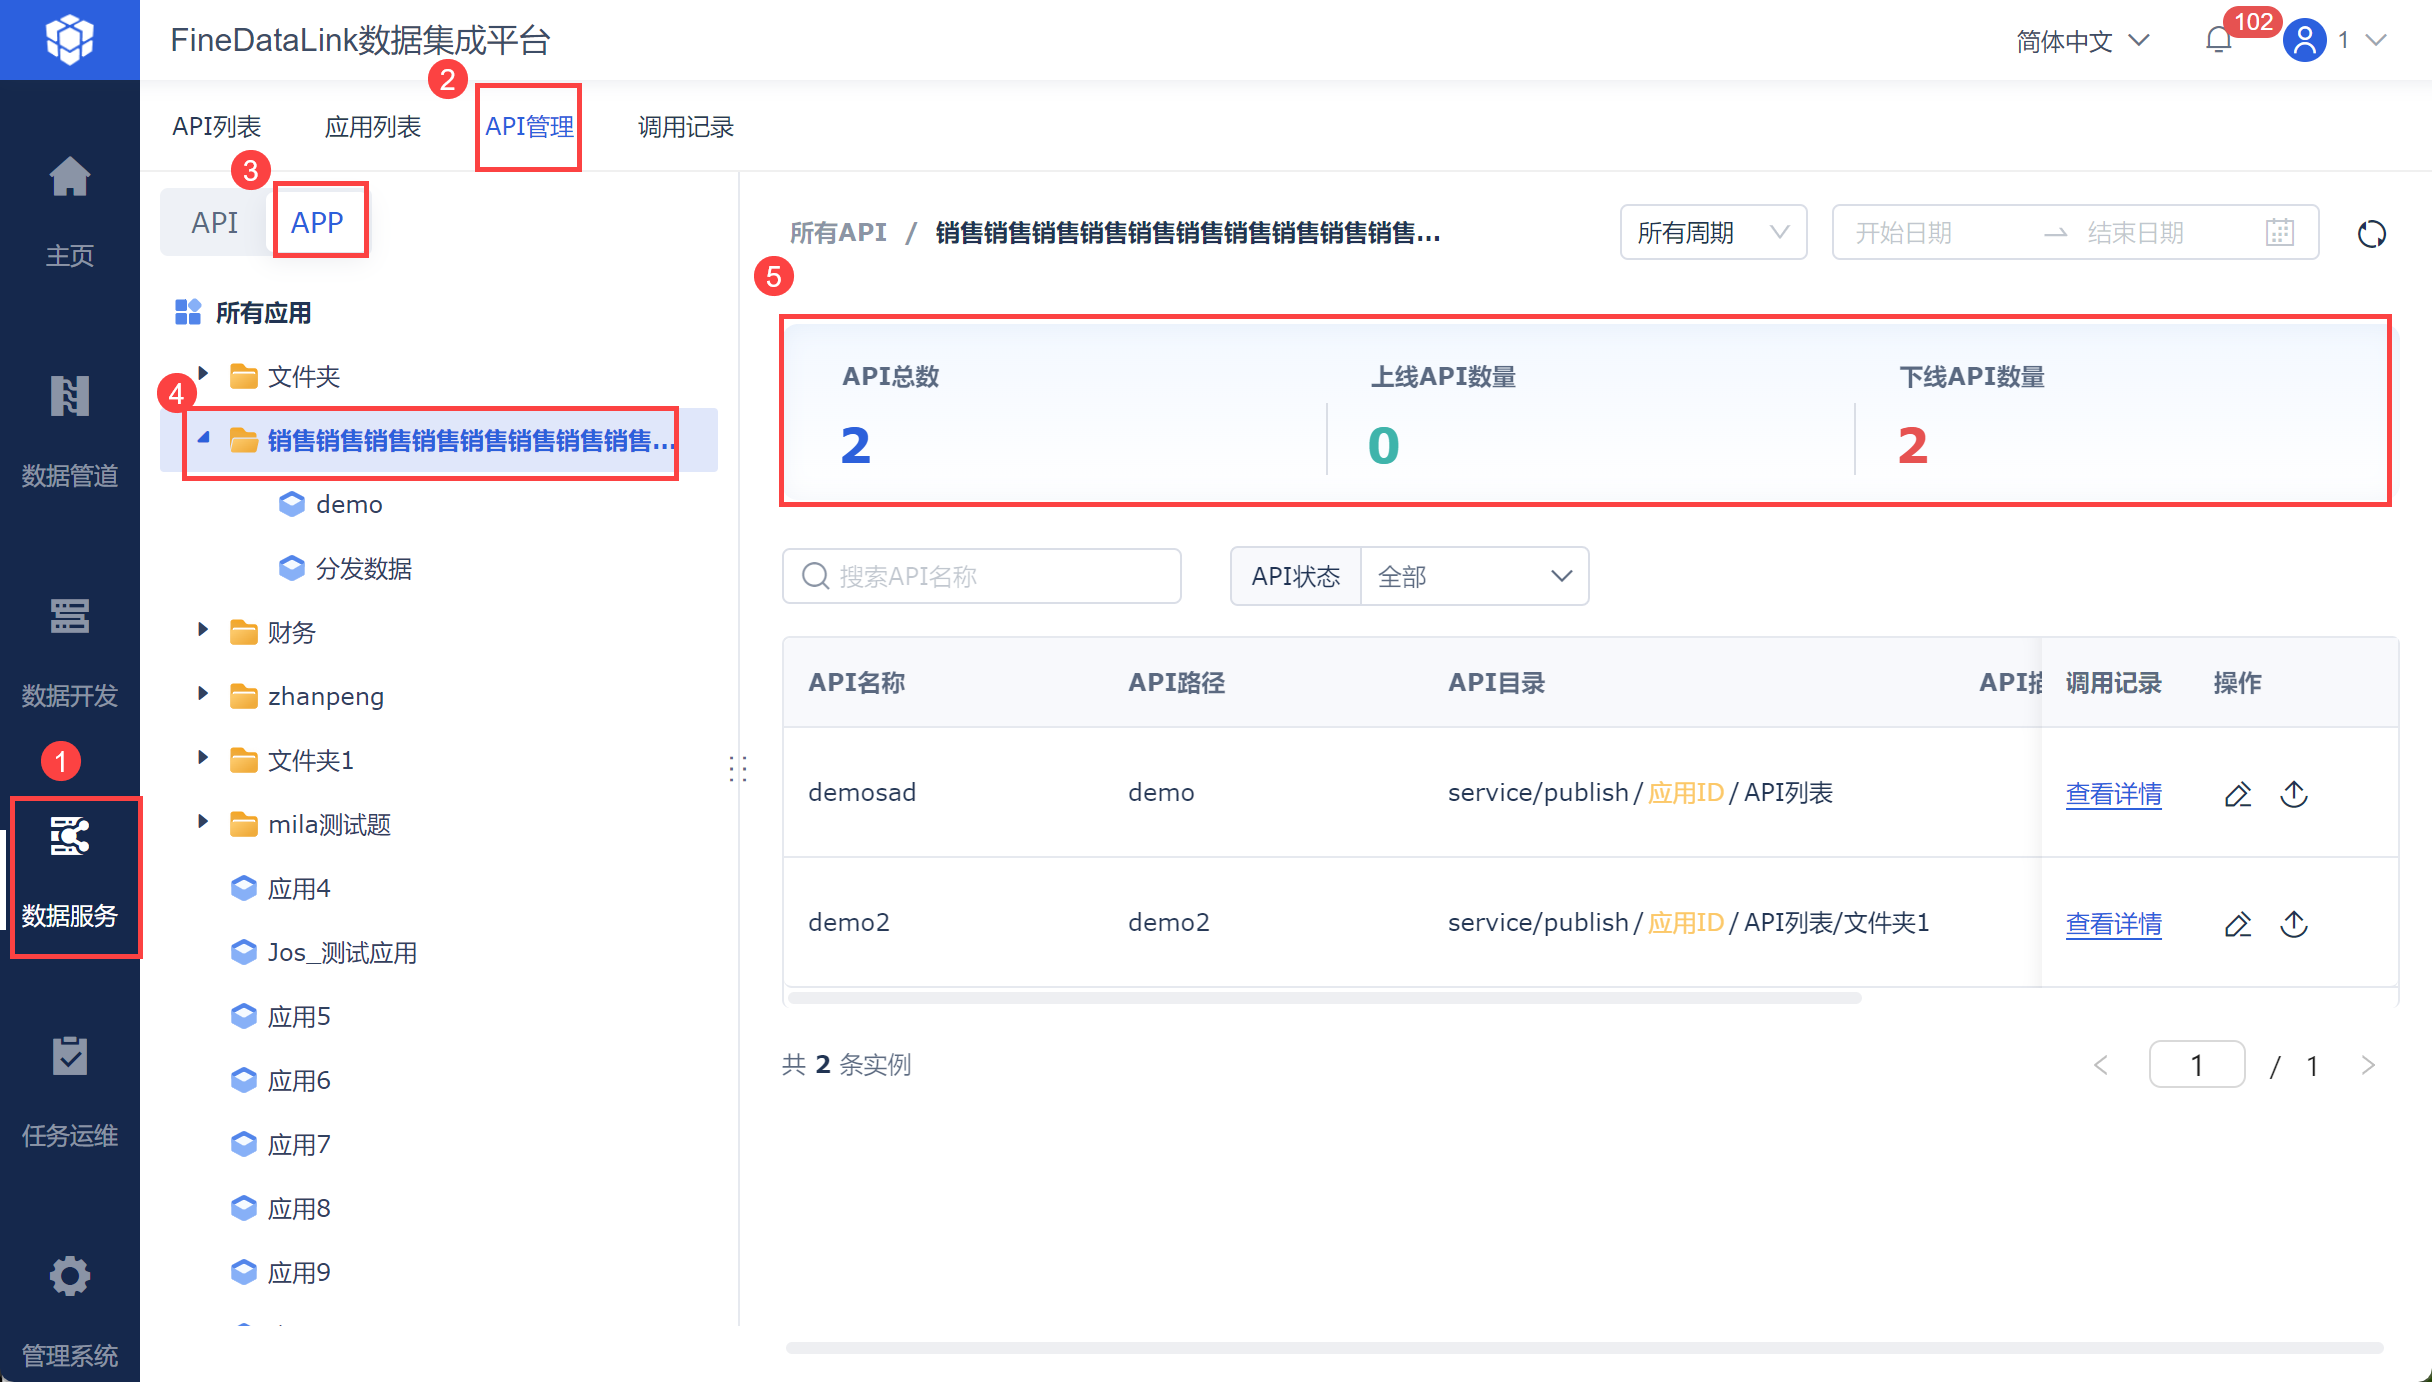Switch toggle to API view
Viewport: 2432px width, 1382px height.
tap(215, 222)
